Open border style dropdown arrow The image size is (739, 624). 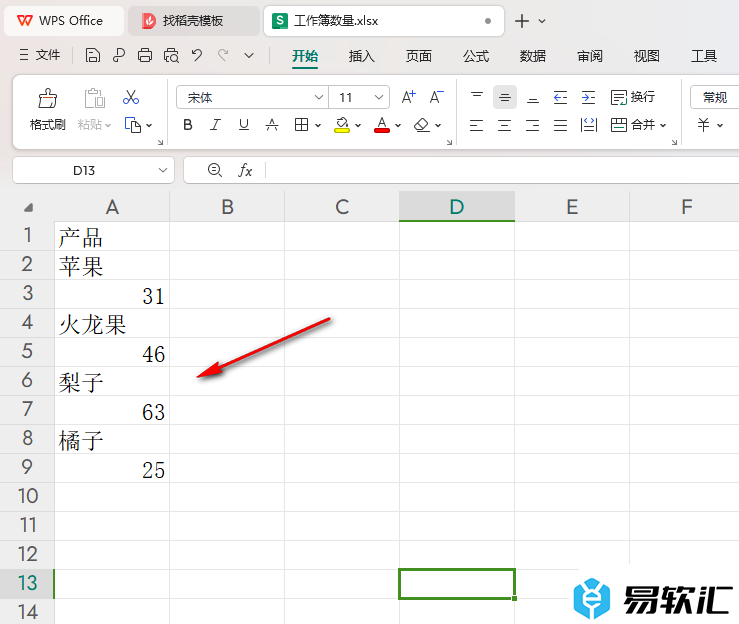318,125
